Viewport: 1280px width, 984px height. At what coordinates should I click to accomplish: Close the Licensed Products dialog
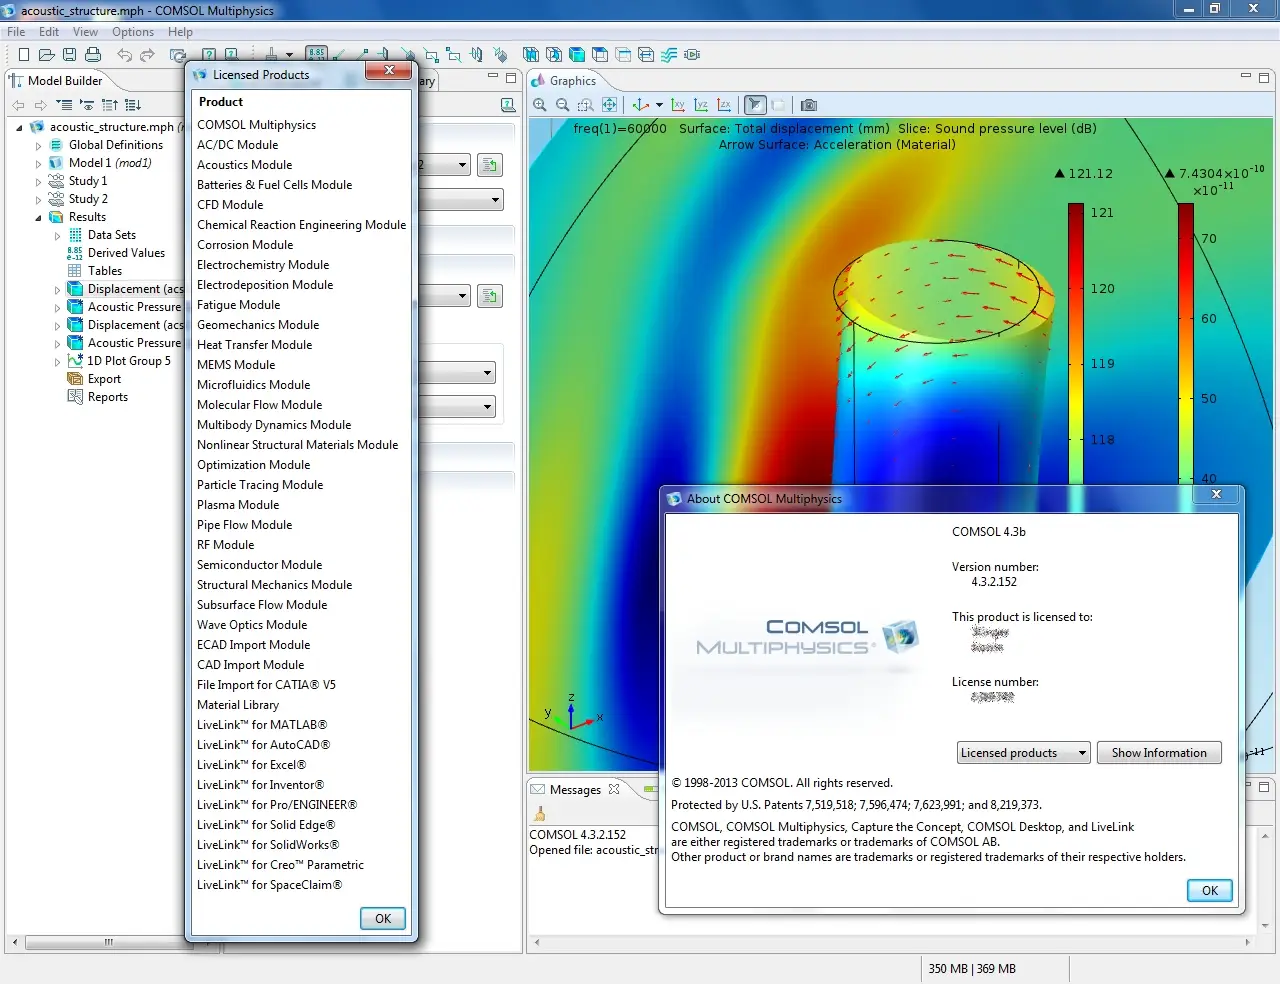pyautogui.click(x=389, y=70)
